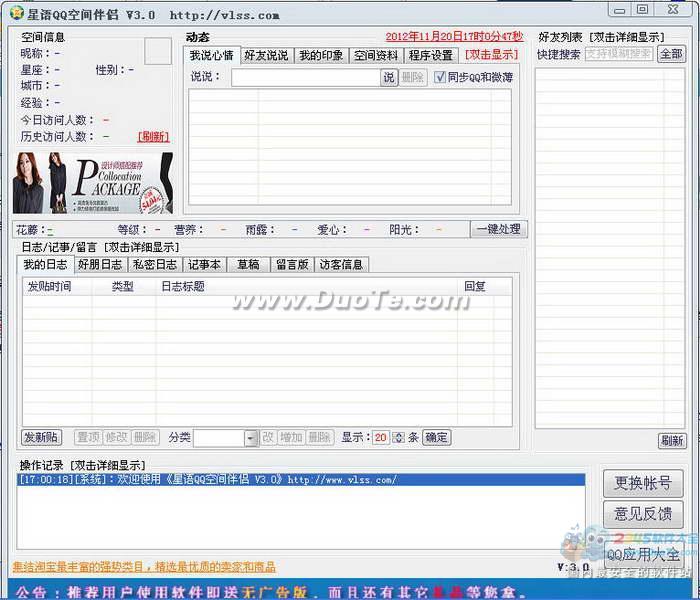Open the 留言版 tab
The height and width of the screenshot is (600, 700).
click(x=292, y=265)
